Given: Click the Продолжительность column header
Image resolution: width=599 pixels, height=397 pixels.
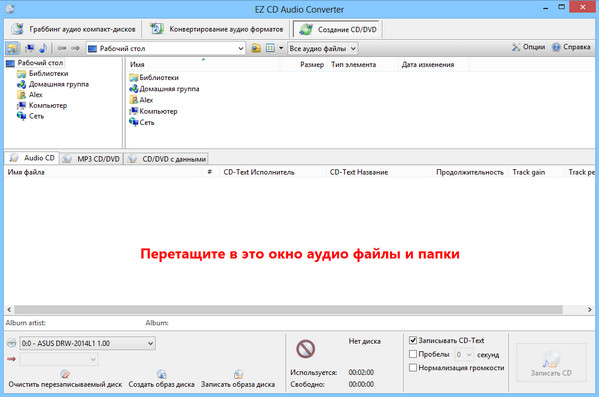Looking at the screenshot, I should (470, 172).
